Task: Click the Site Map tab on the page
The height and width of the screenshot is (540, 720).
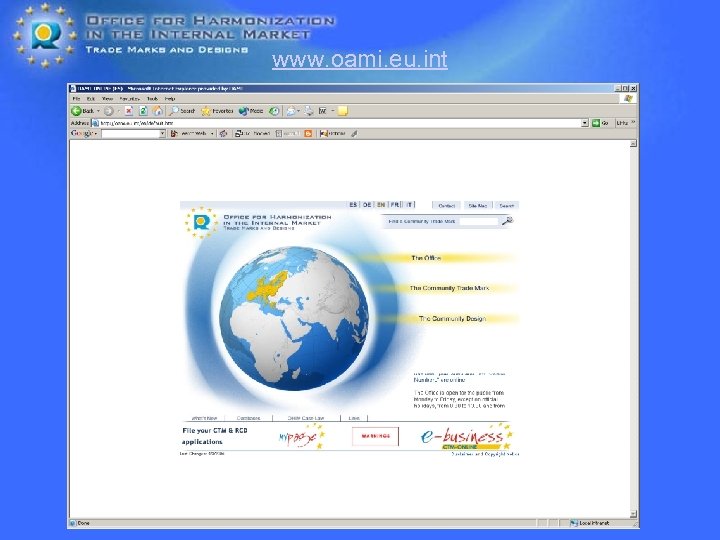Action: [x=478, y=206]
